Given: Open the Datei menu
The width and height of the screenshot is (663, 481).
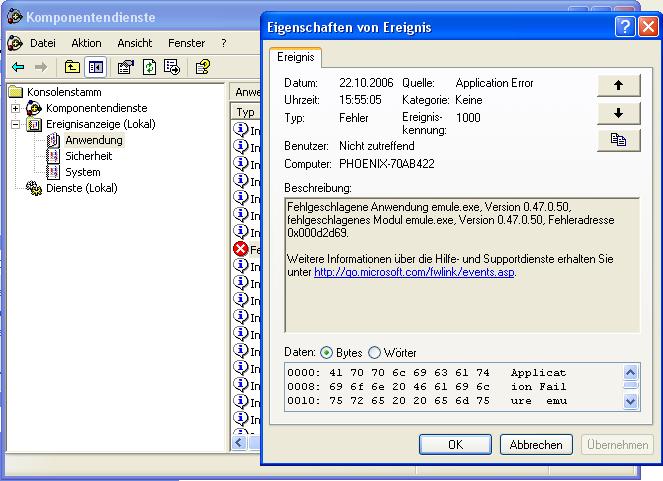Looking at the screenshot, I should click(43, 43).
